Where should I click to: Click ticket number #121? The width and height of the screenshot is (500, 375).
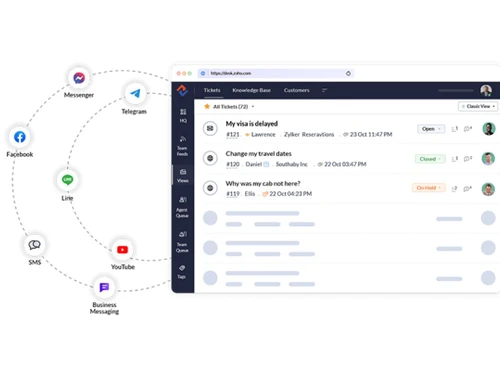(233, 134)
